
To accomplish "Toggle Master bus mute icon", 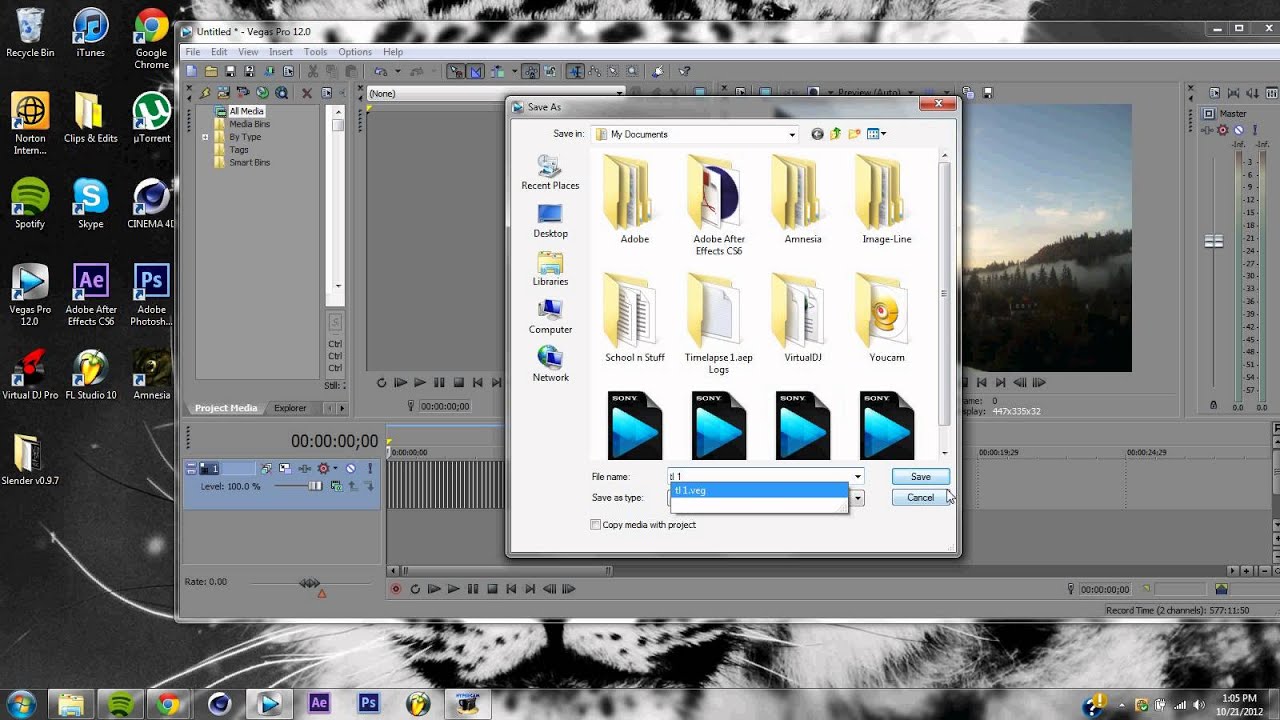I will pyautogui.click(x=1238, y=130).
